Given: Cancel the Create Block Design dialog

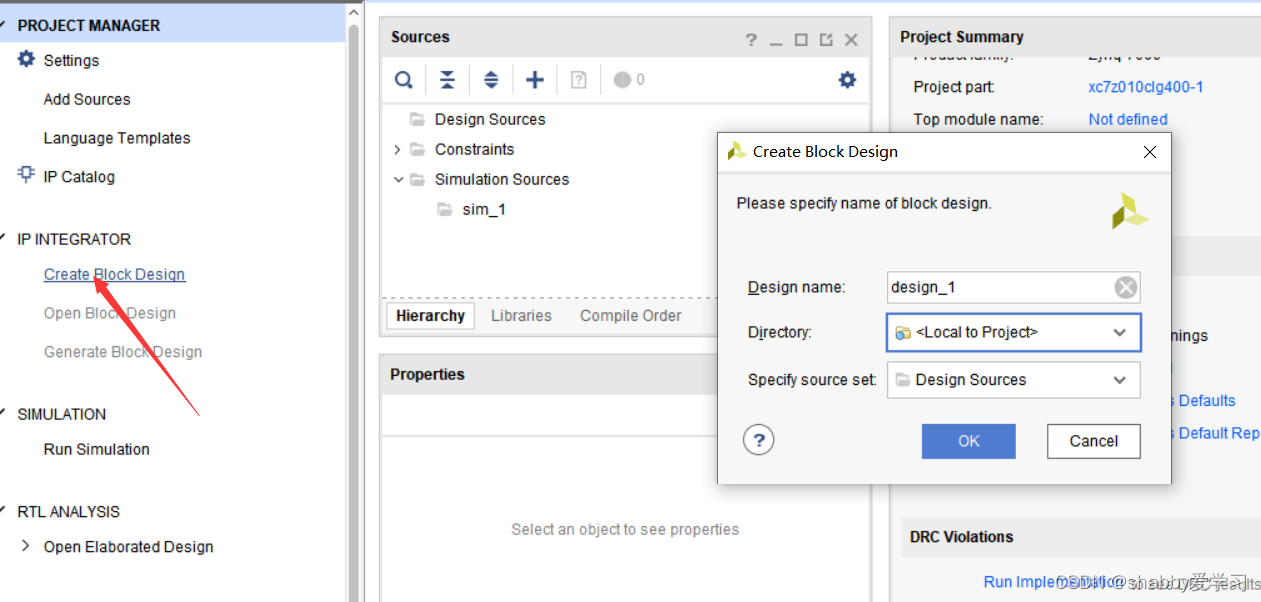Looking at the screenshot, I should [x=1094, y=441].
